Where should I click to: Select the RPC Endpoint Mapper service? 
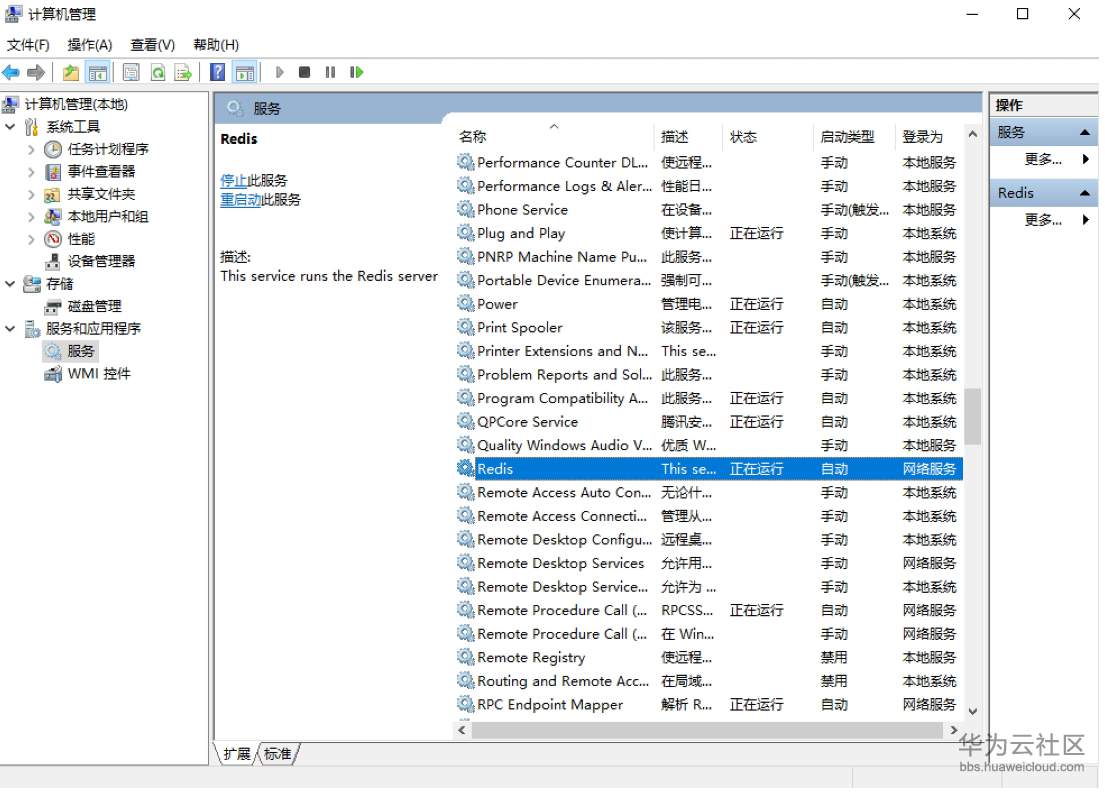[x=709, y=705]
